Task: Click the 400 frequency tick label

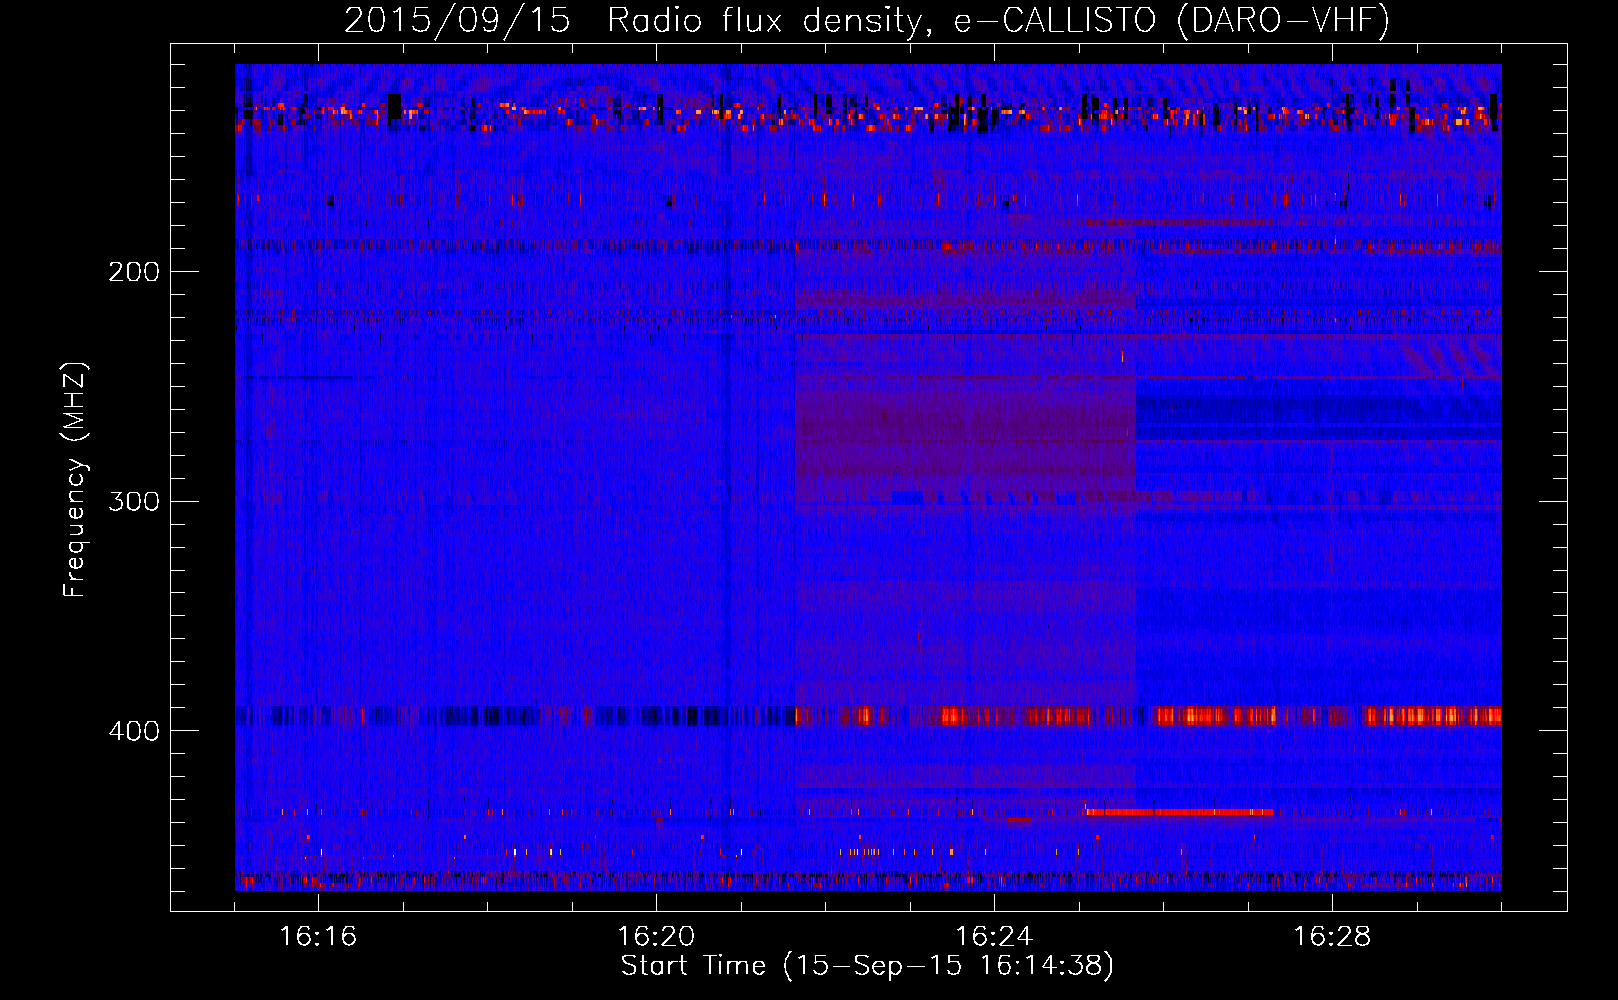Action: tap(134, 731)
